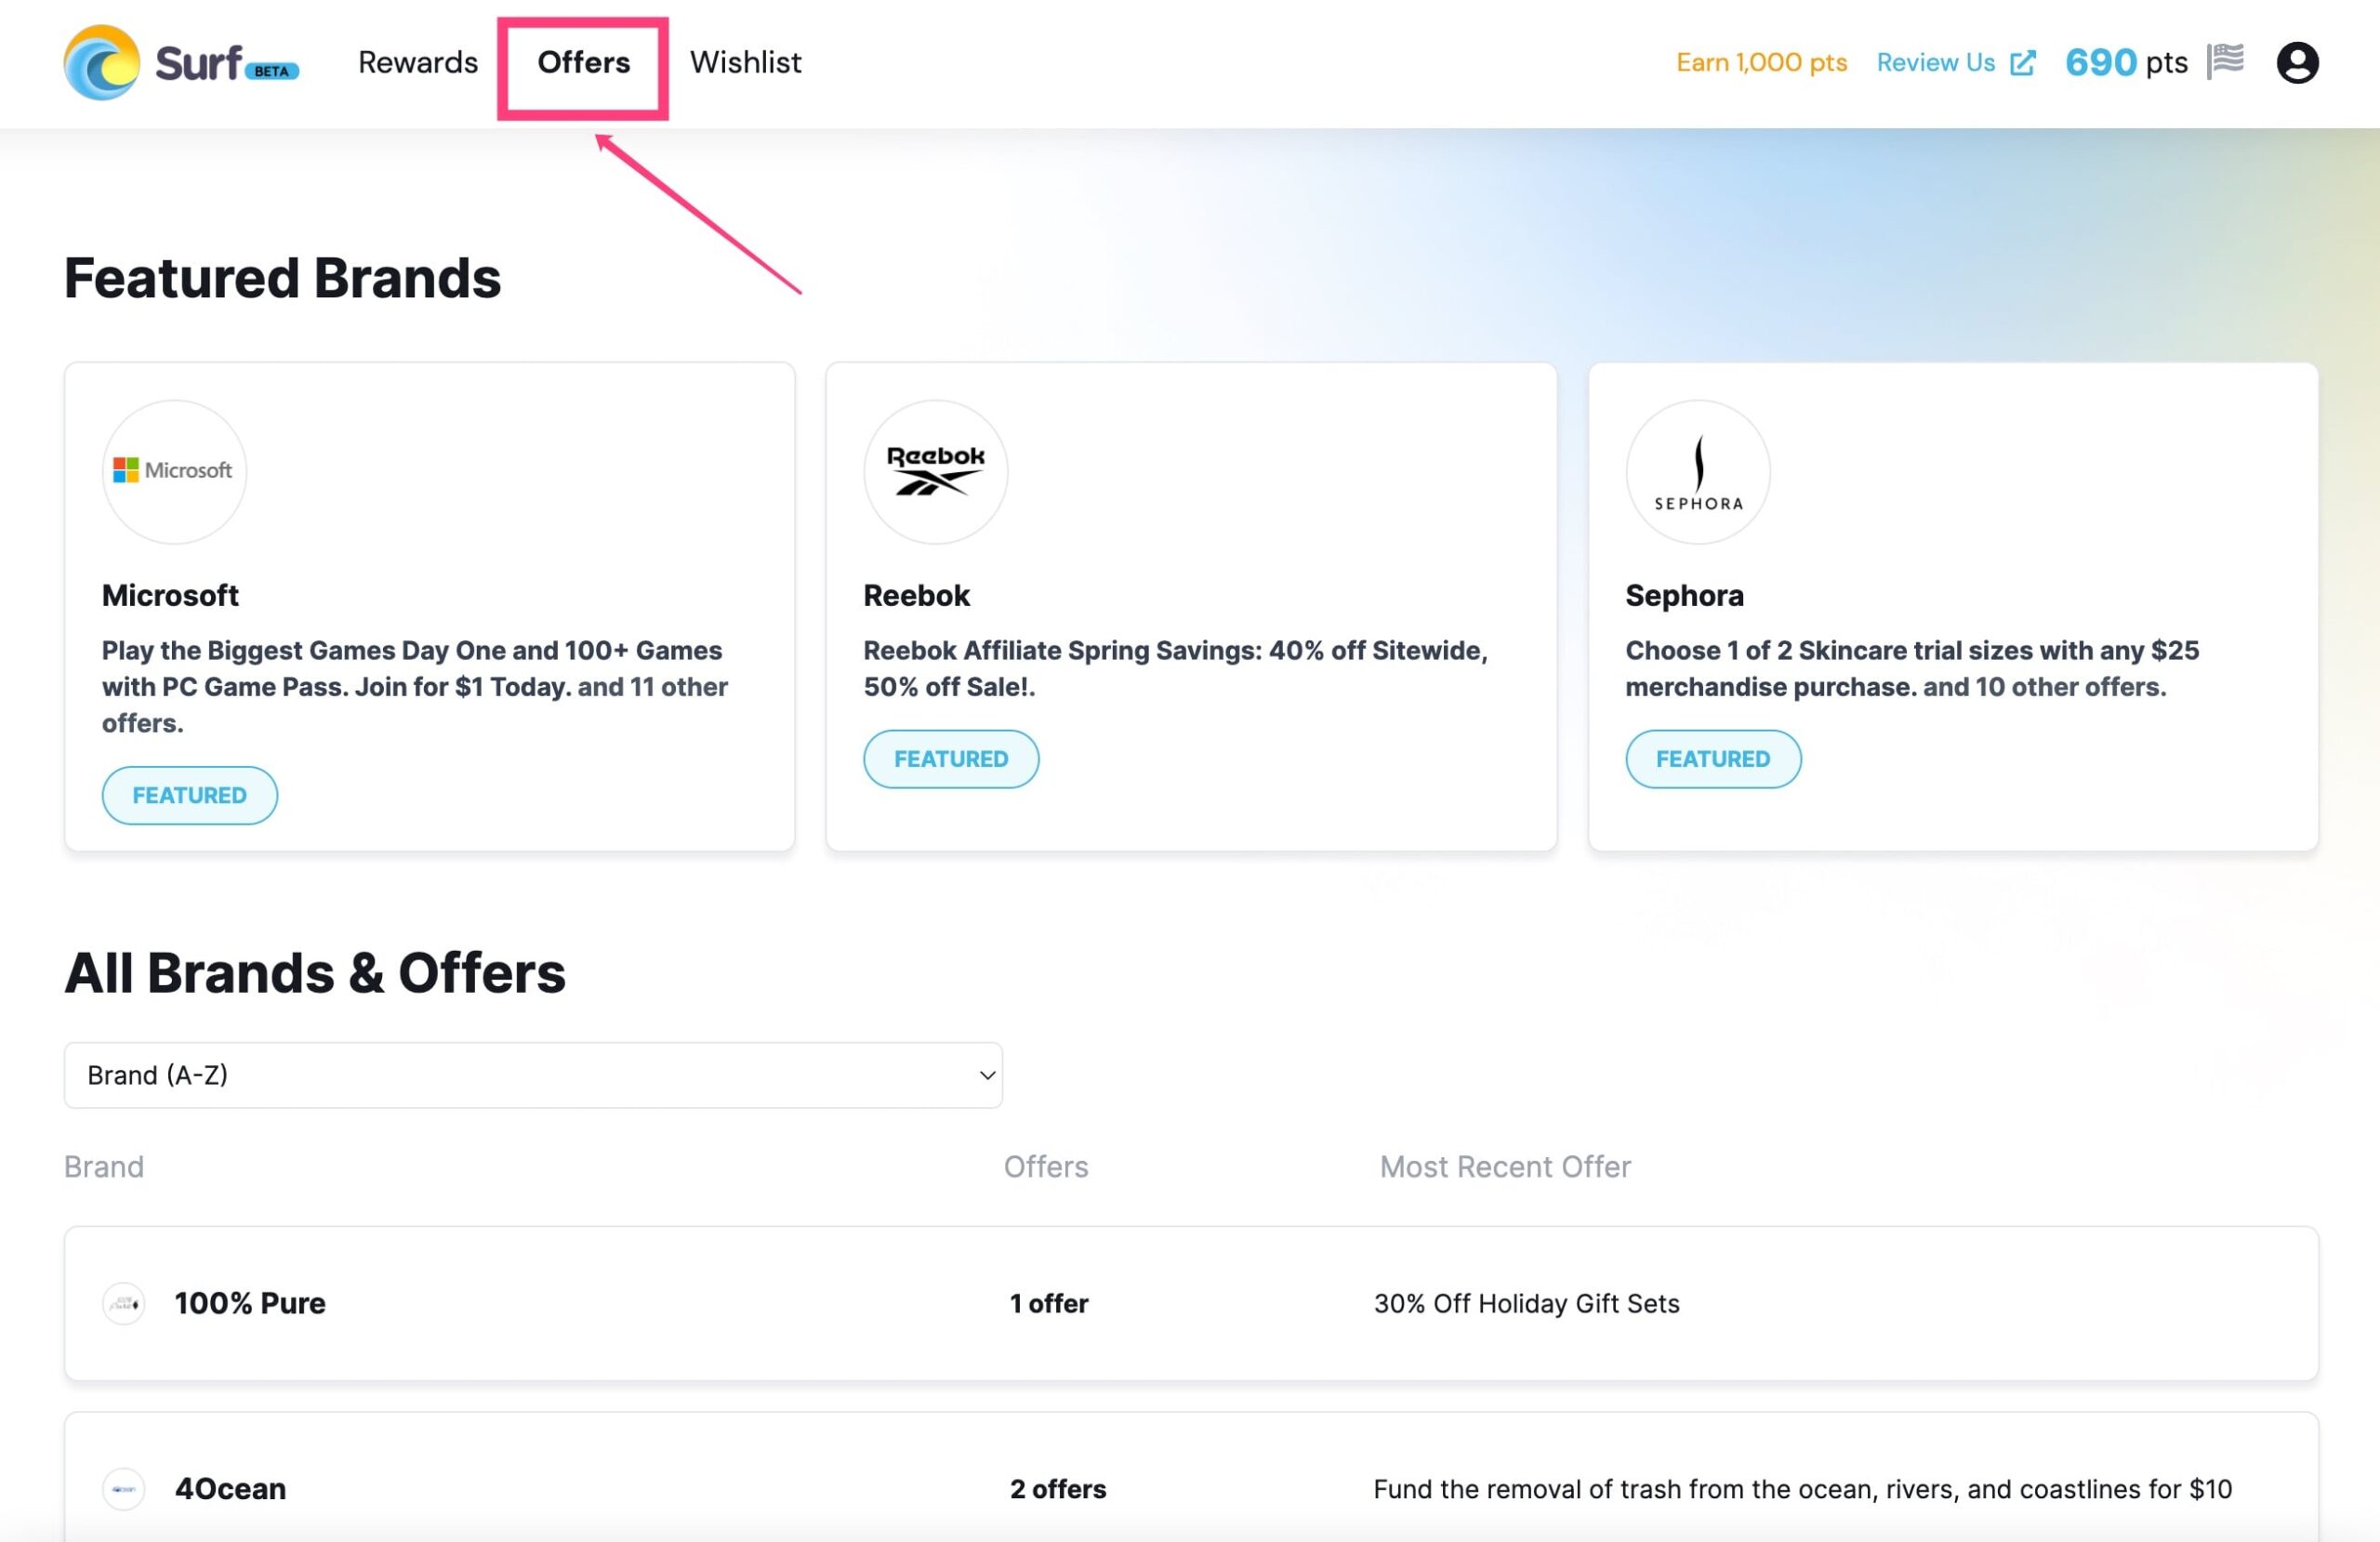Select the Offers tab
This screenshot has width=2380, height=1542.
(583, 63)
